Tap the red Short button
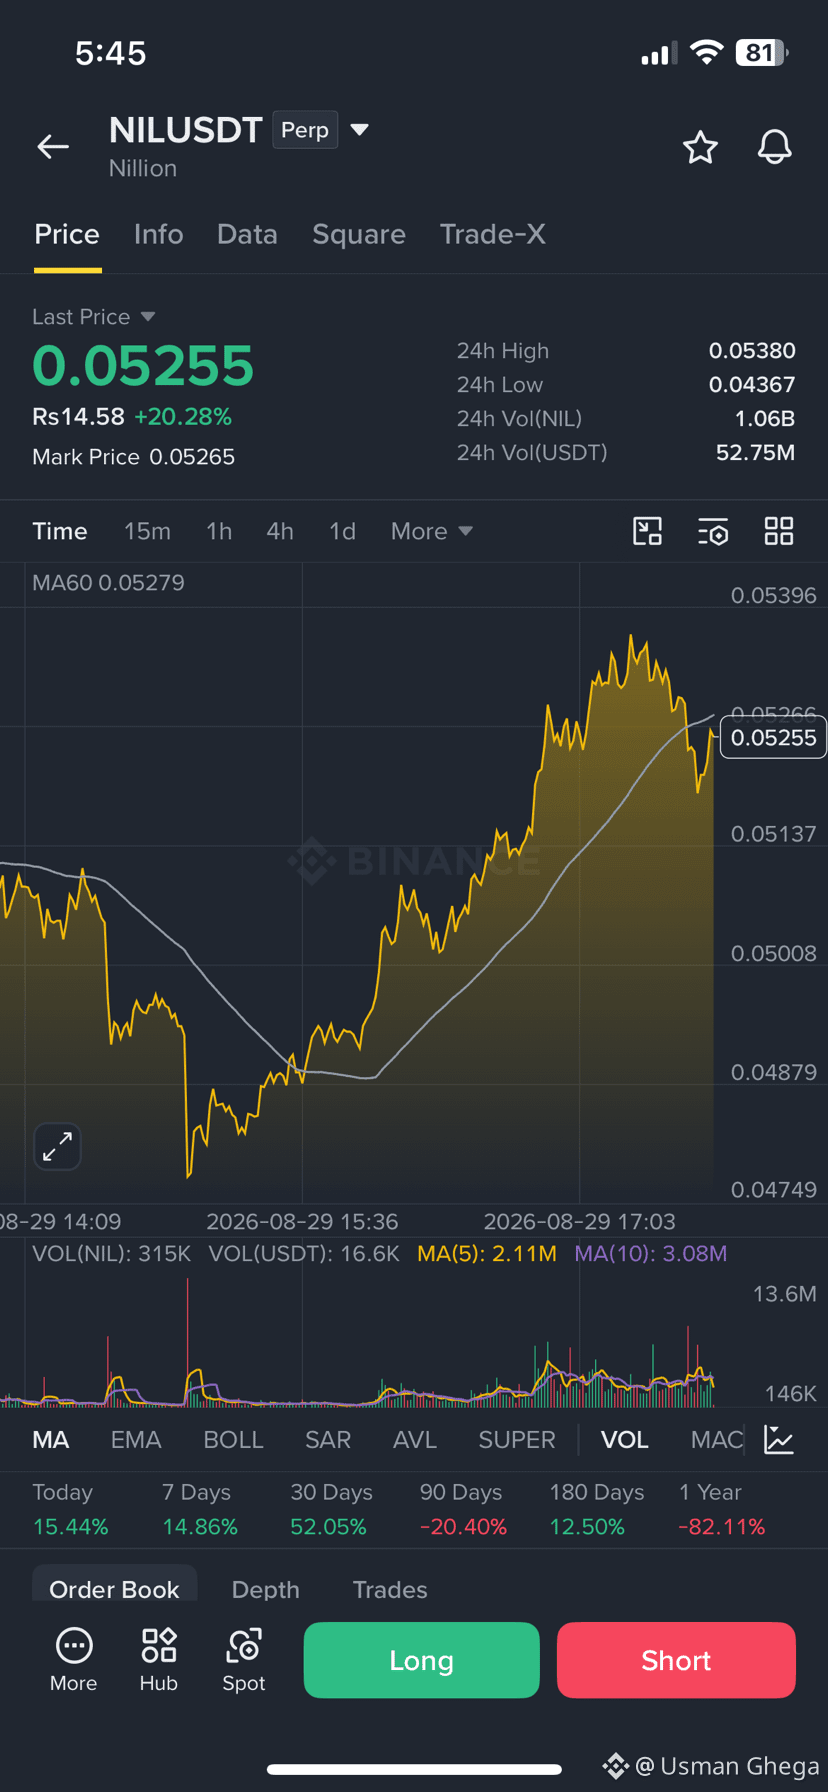828x1792 pixels. pos(676,1660)
